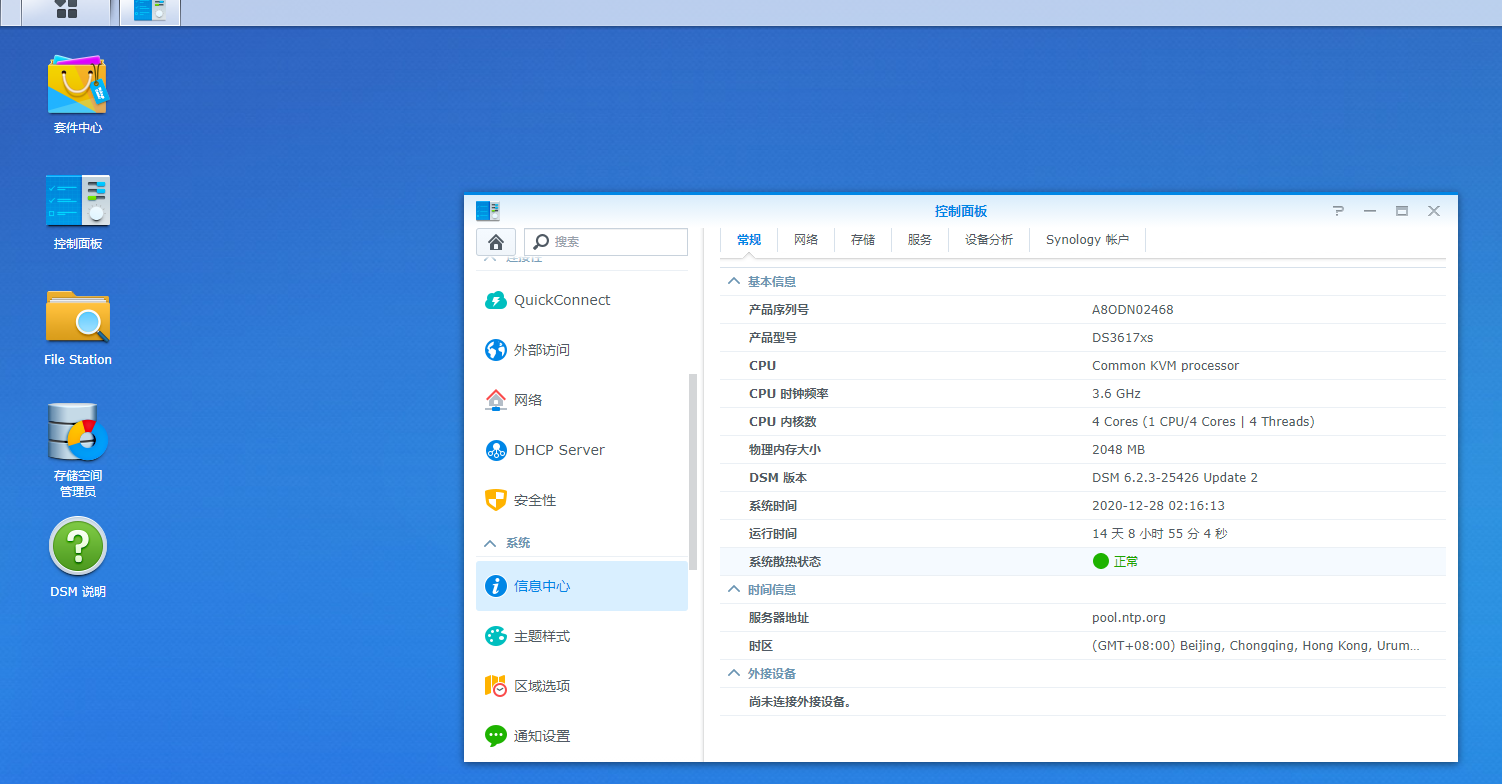Viewport: 1502px width, 784px height.
Task: Collapse the 时间信息 section
Action: pyautogui.click(x=734, y=590)
